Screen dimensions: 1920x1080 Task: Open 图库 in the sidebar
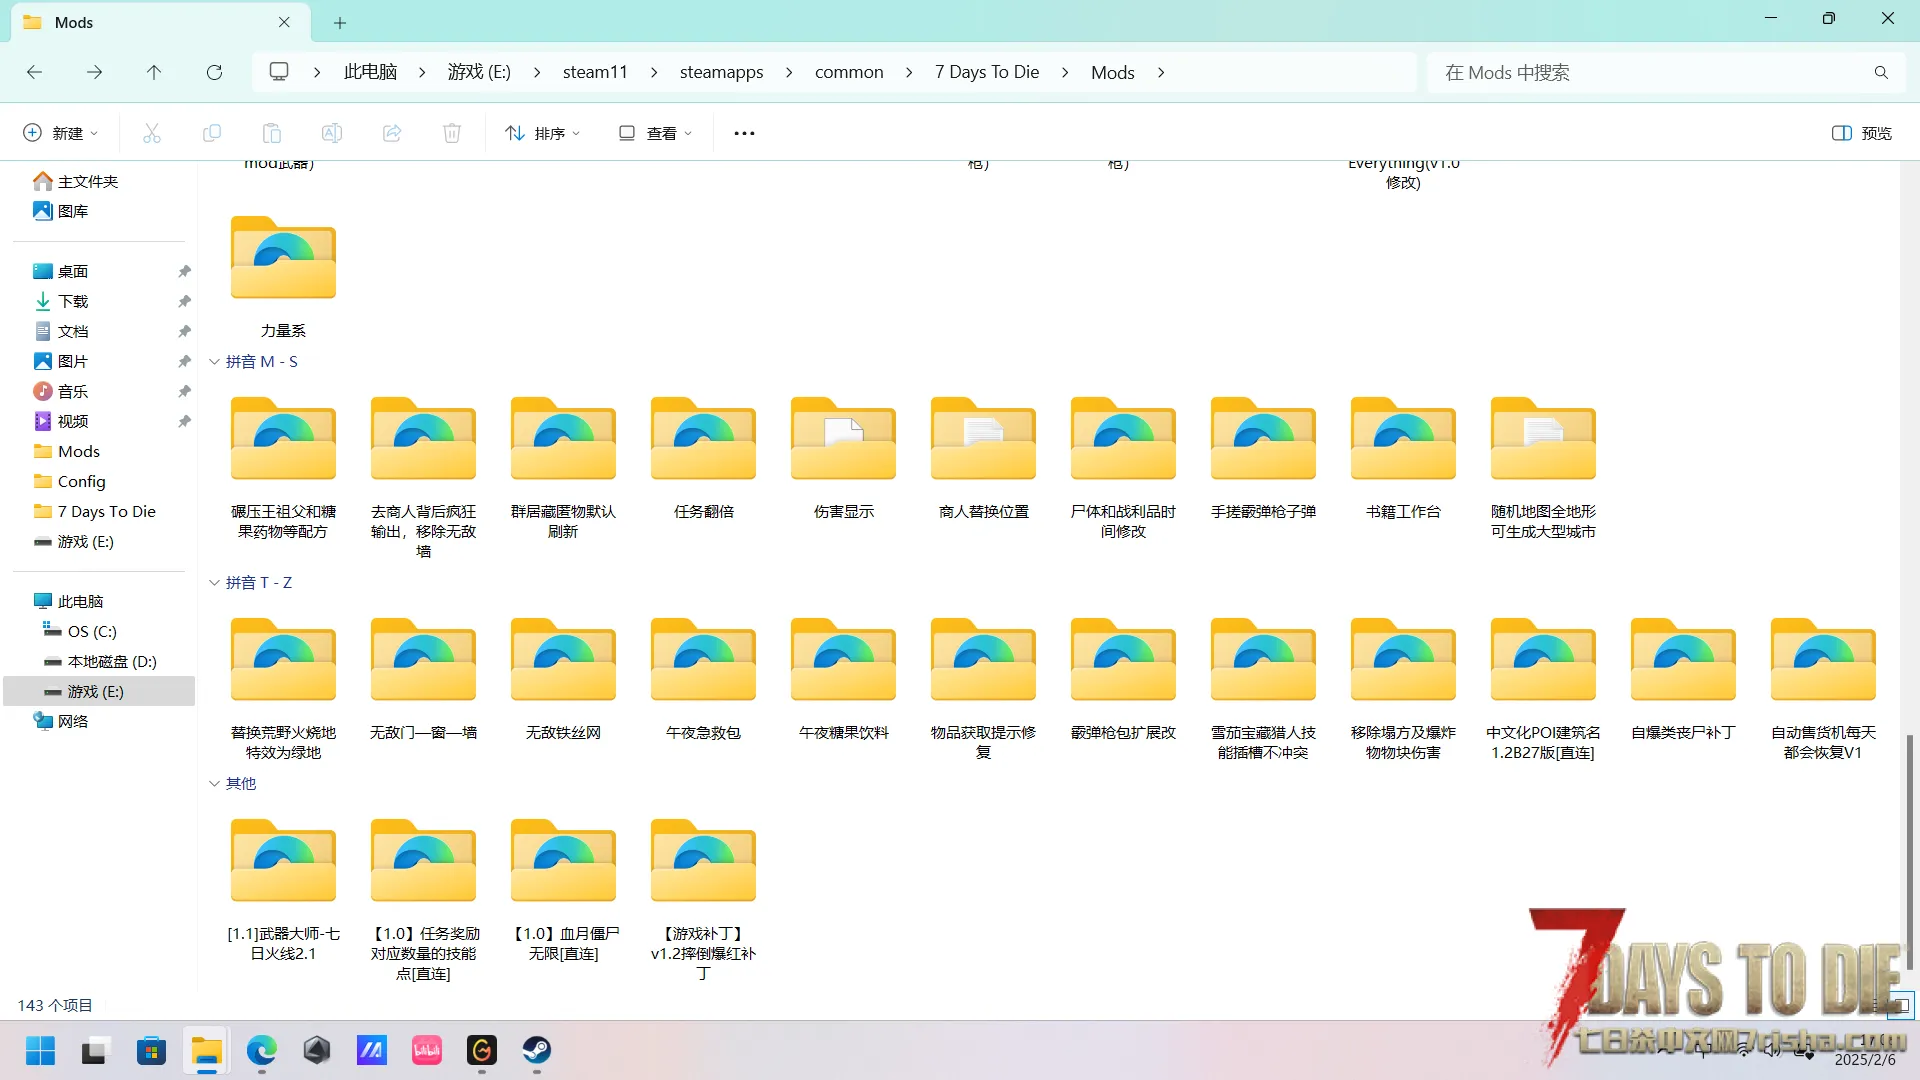61,211
